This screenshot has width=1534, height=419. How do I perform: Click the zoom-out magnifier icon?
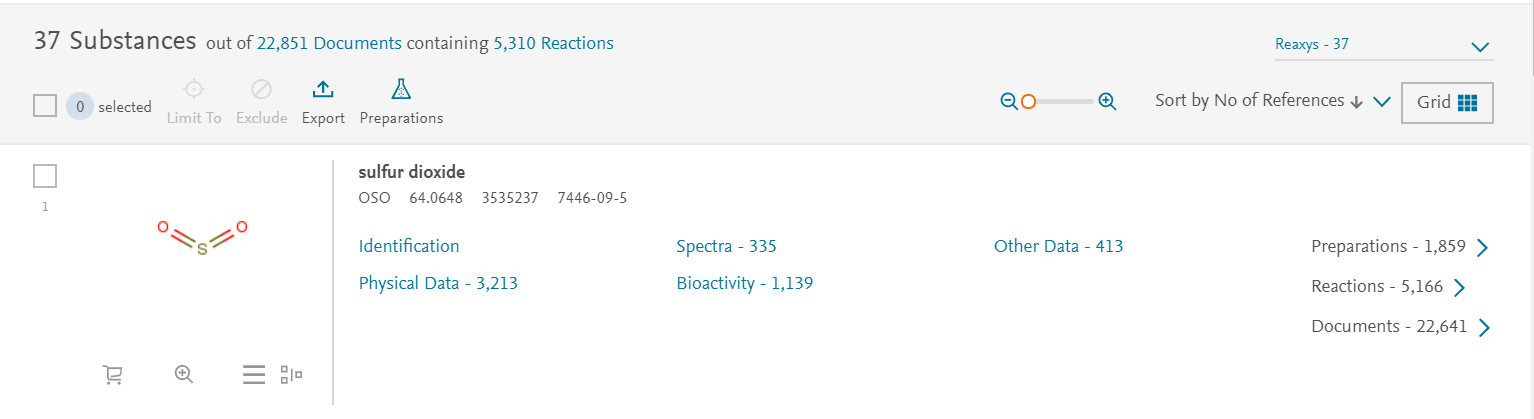[x=1009, y=101]
